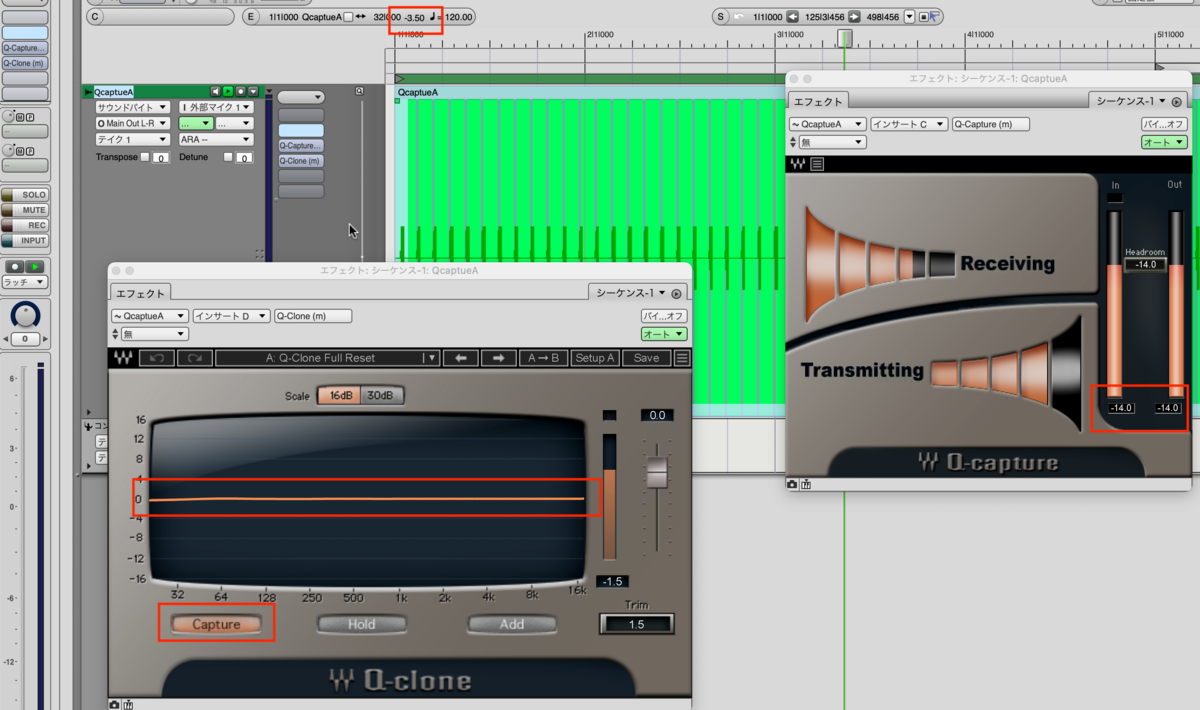Click the tempo value 120.00
The height and width of the screenshot is (710, 1200).
point(457,17)
